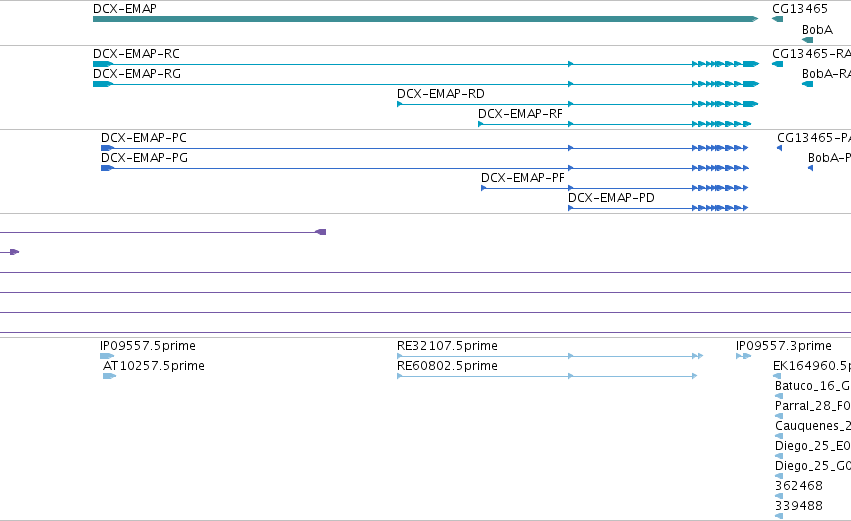Click the RE60802.5prime EST label

447,366
